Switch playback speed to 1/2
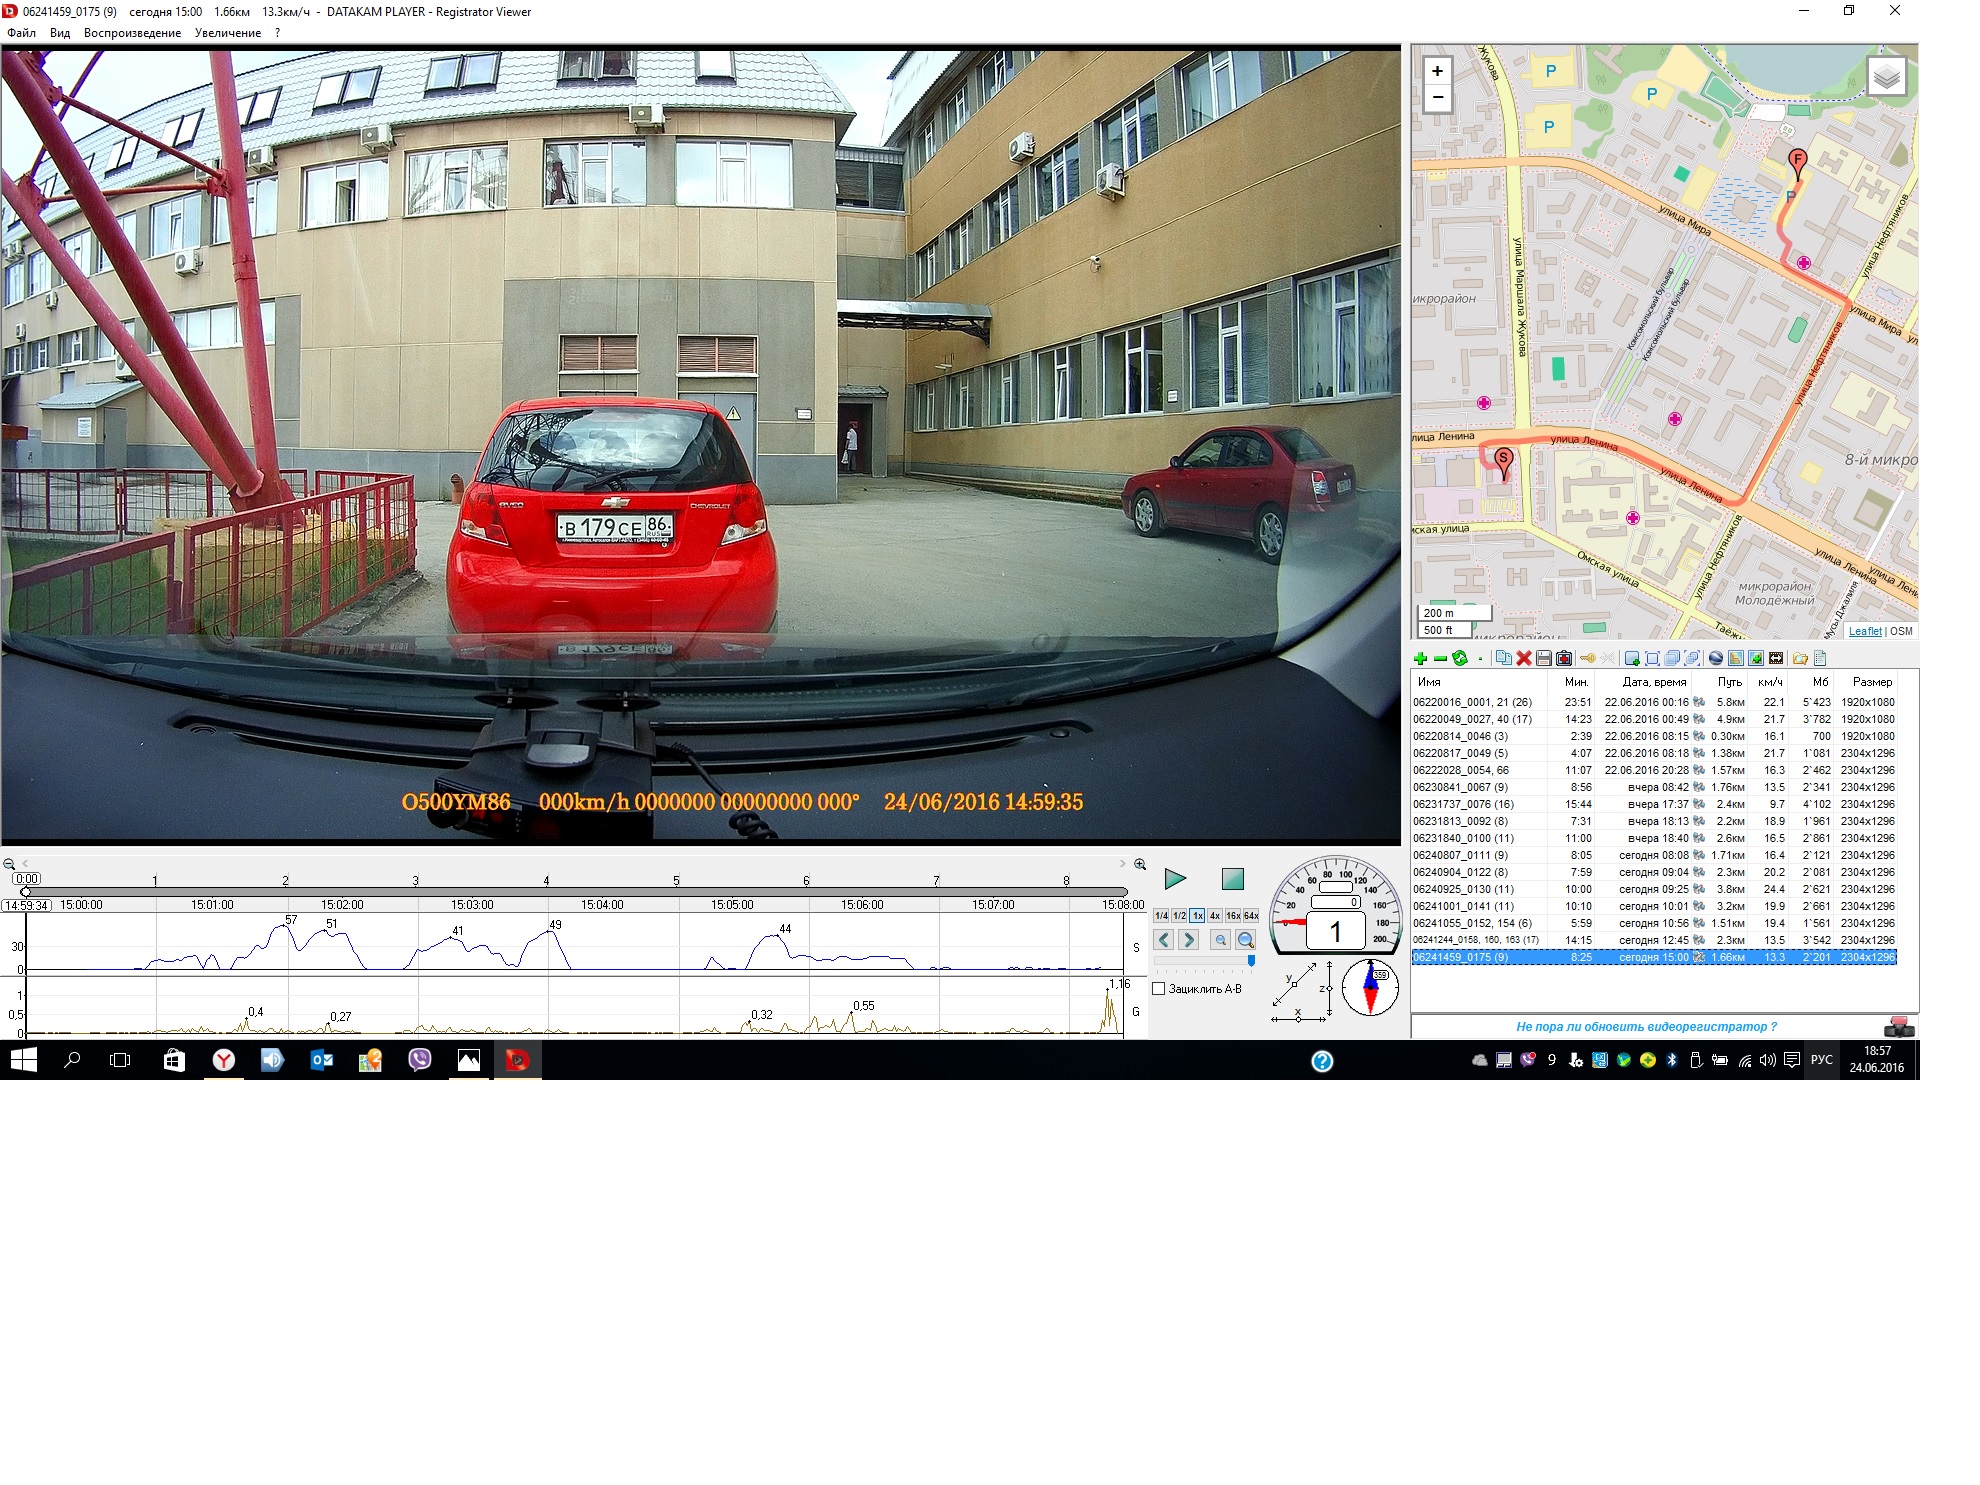The width and height of the screenshot is (1980, 1485). (x=1179, y=916)
